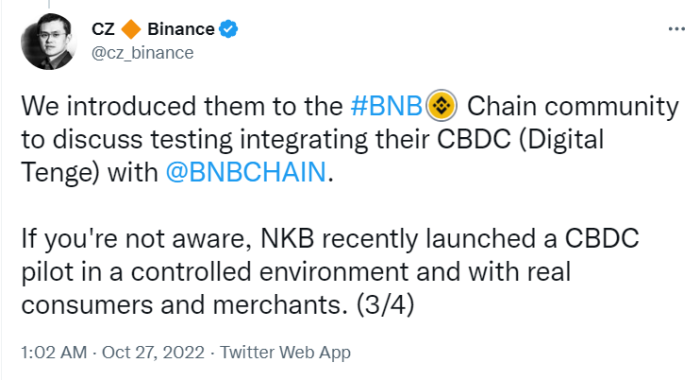This screenshot has width=700, height=380.
Task: Open the three-dot more options menu
Action: tap(676, 29)
